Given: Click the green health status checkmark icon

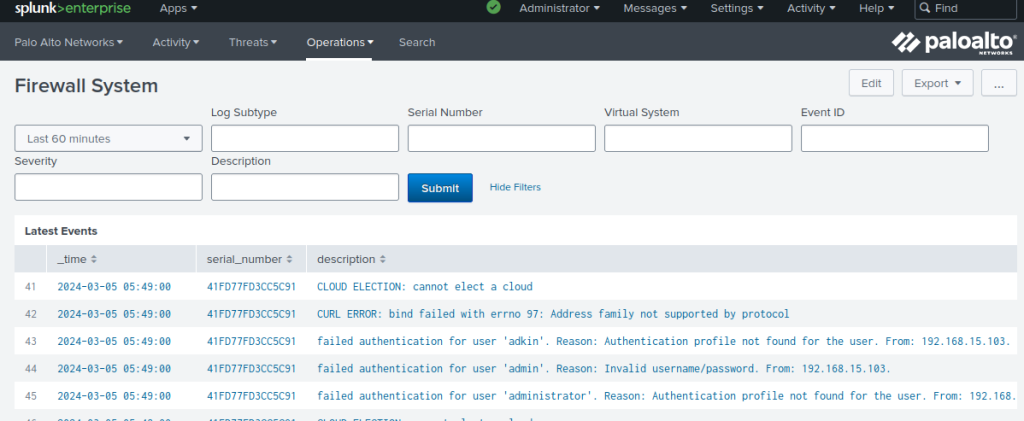Looking at the screenshot, I should pyautogui.click(x=494, y=8).
